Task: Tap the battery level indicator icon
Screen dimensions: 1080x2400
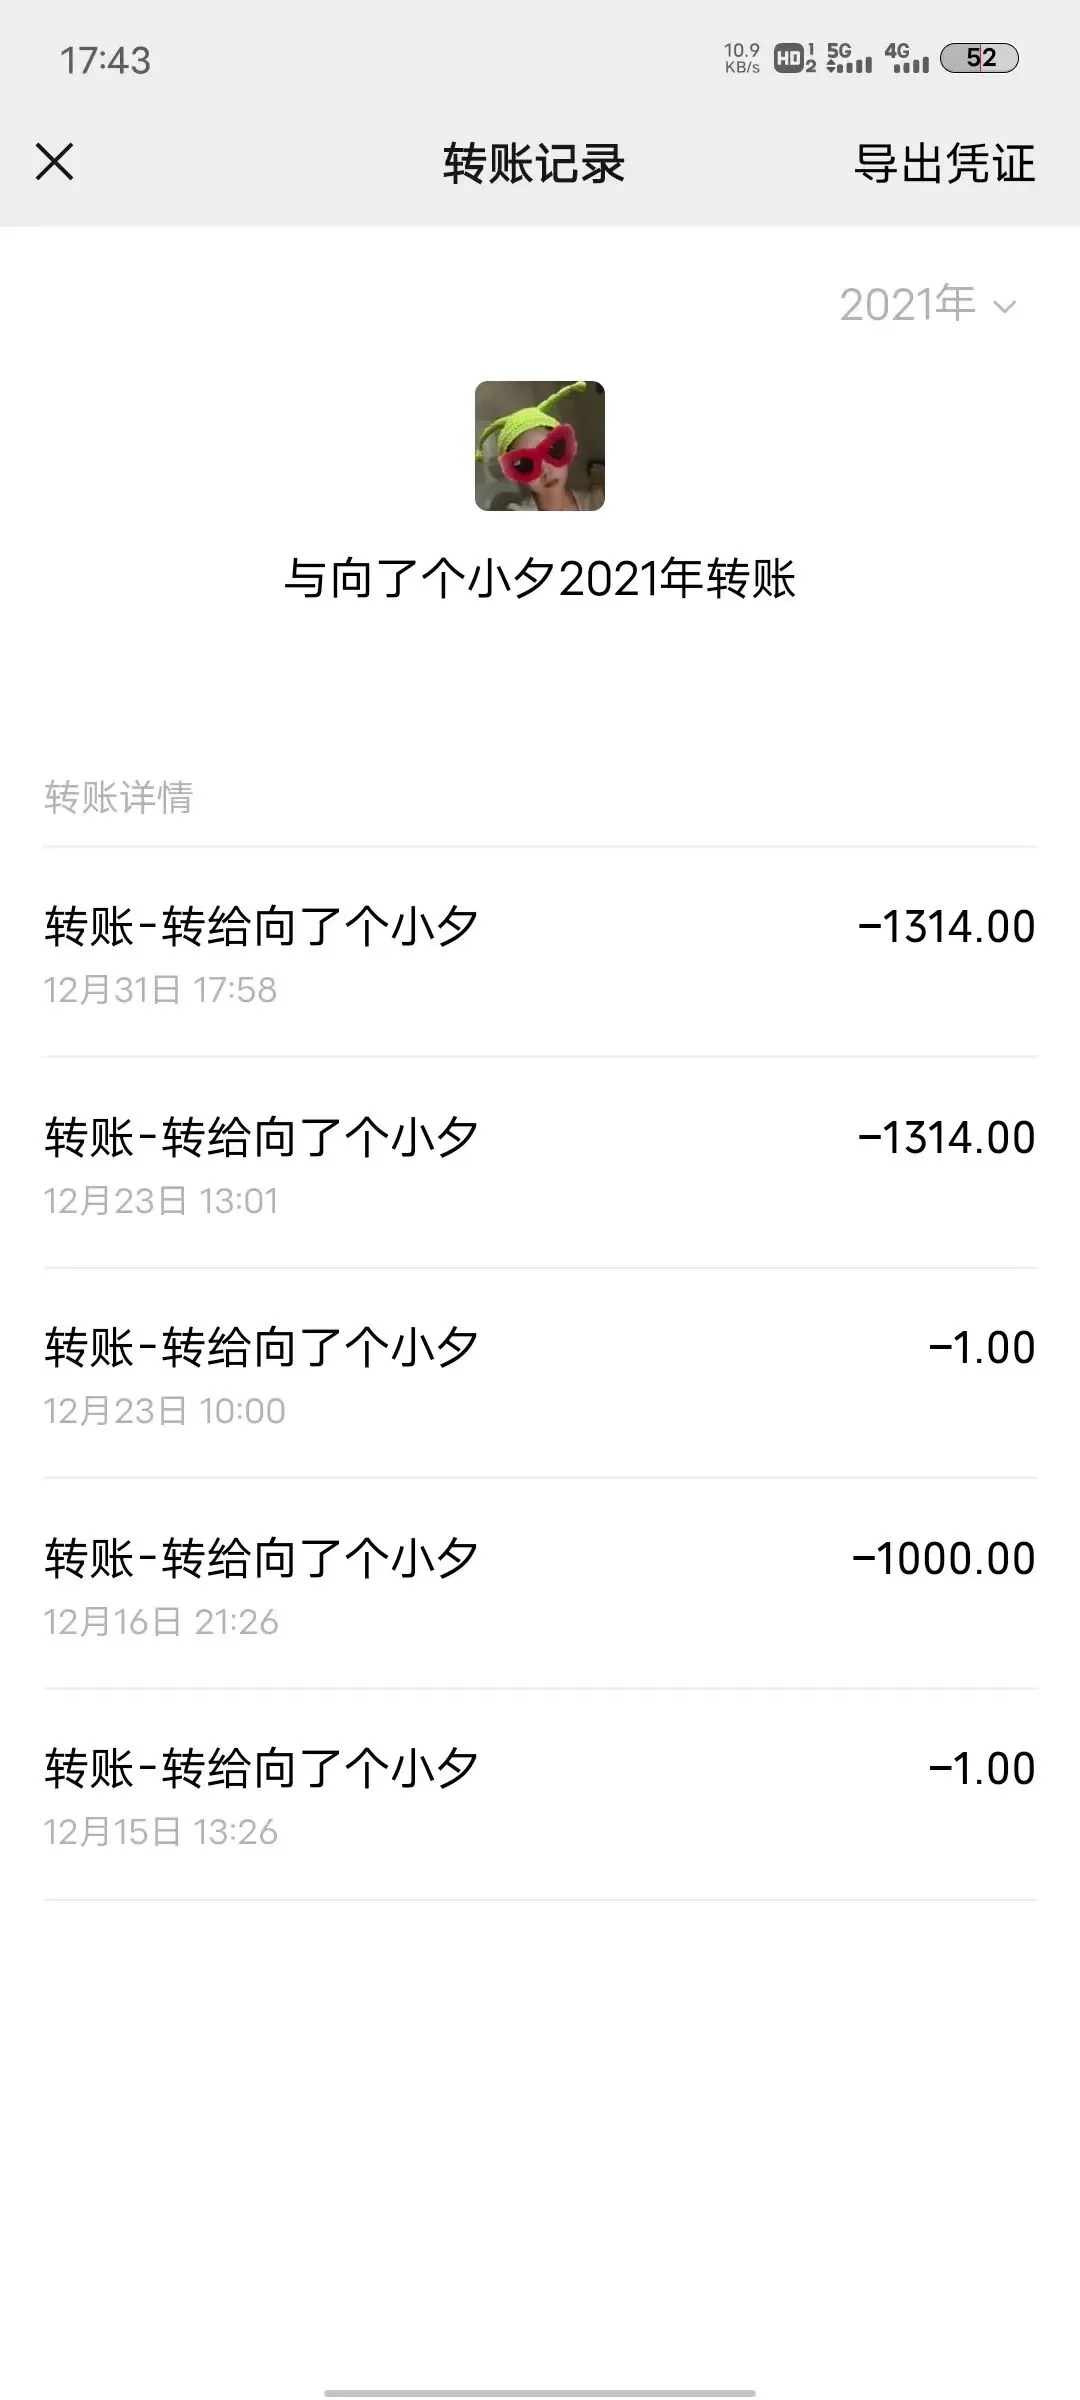Action: 979,58
